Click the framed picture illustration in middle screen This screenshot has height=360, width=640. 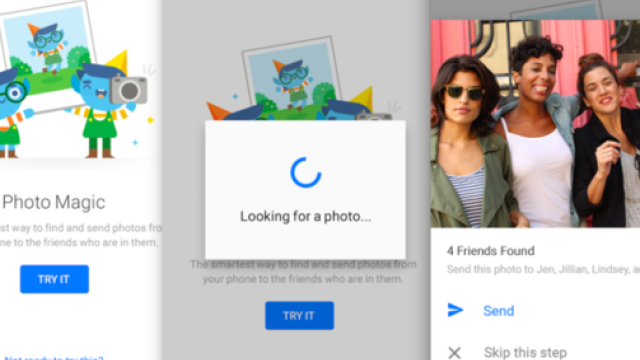pos(293,77)
